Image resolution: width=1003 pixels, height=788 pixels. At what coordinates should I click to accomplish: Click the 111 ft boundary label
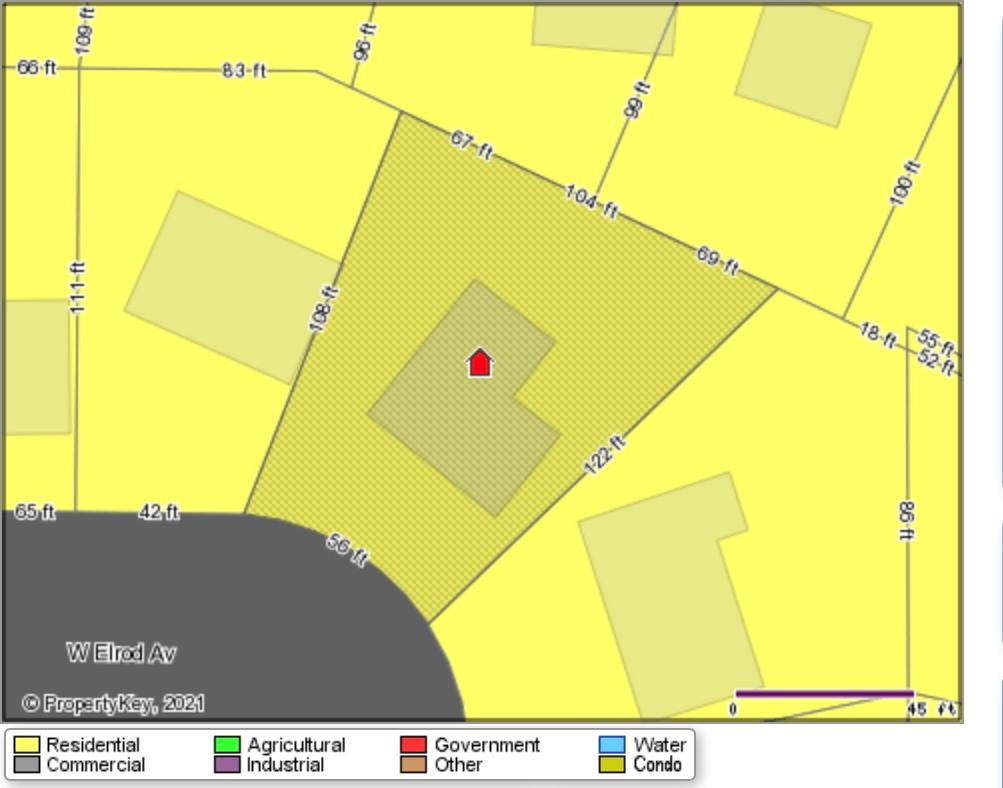pyautogui.click(x=78, y=287)
